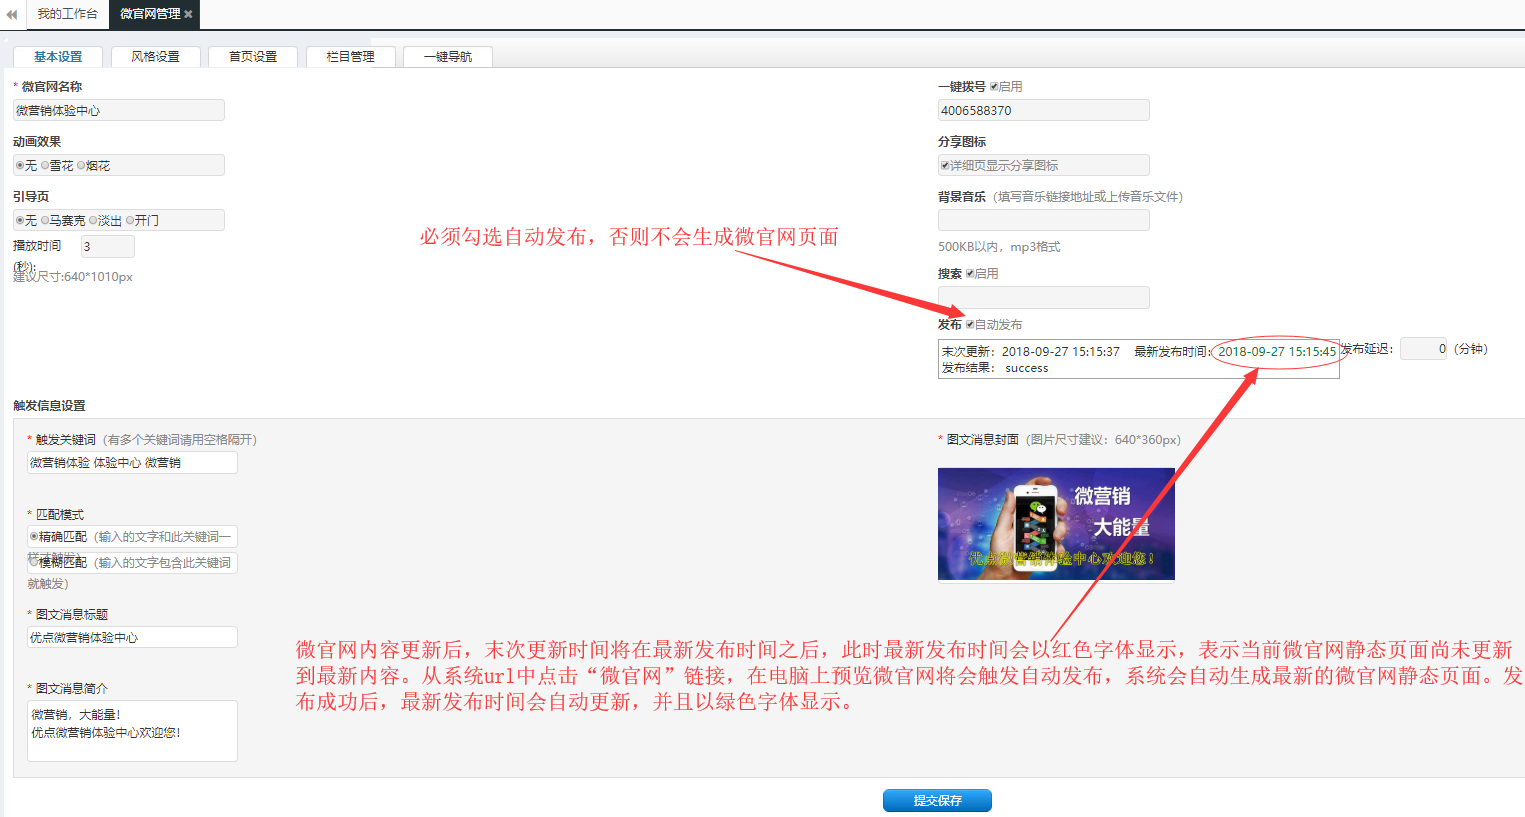This screenshot has width=1525, height=817.
Task: Open the 一键导航 tab
Action: pyautogui.click(x=448, y=57)
